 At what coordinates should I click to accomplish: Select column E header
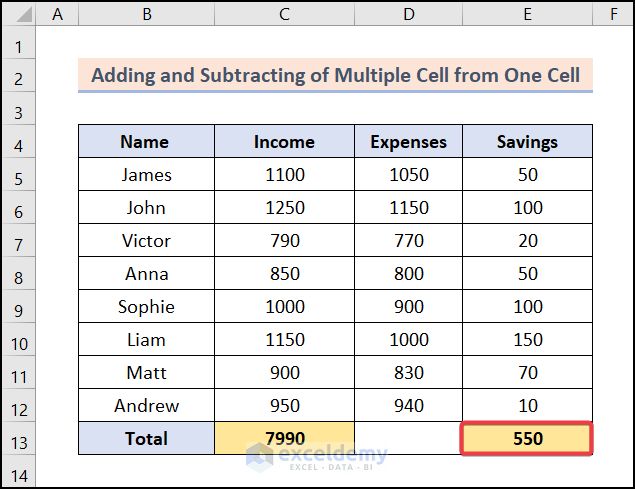tap(527, 14)
